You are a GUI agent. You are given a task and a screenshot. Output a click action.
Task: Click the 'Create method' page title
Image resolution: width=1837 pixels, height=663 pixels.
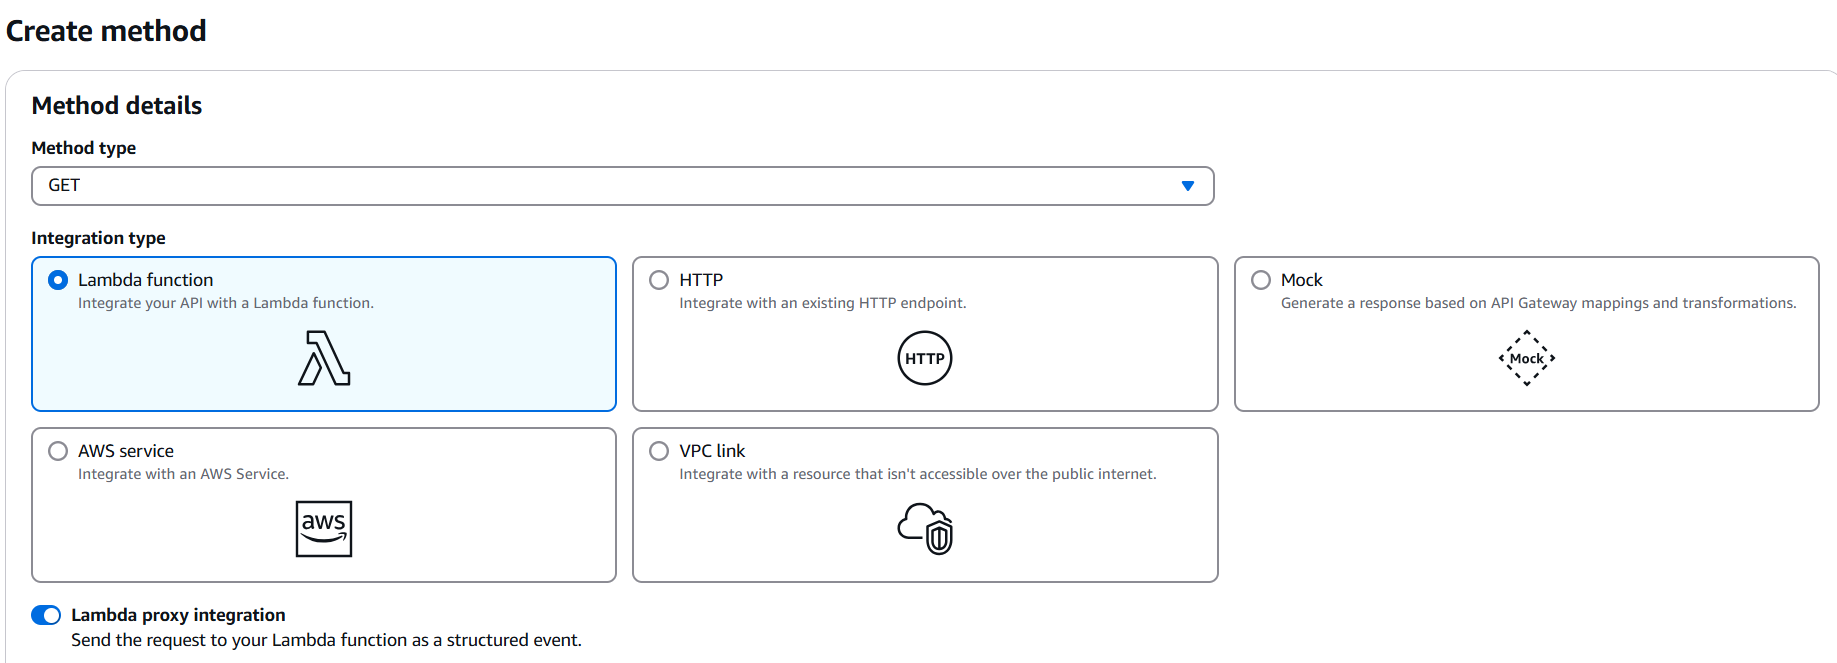[106, 31]
